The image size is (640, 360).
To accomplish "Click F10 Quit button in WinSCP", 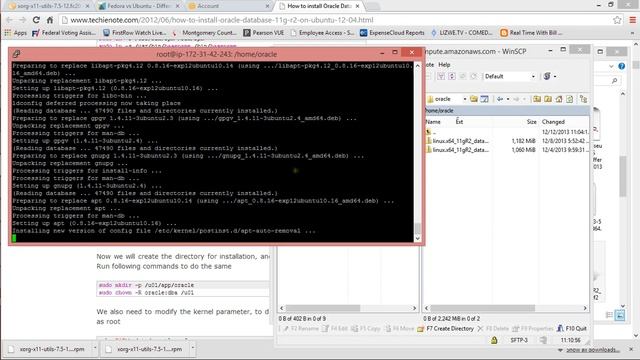I will 572,328.
